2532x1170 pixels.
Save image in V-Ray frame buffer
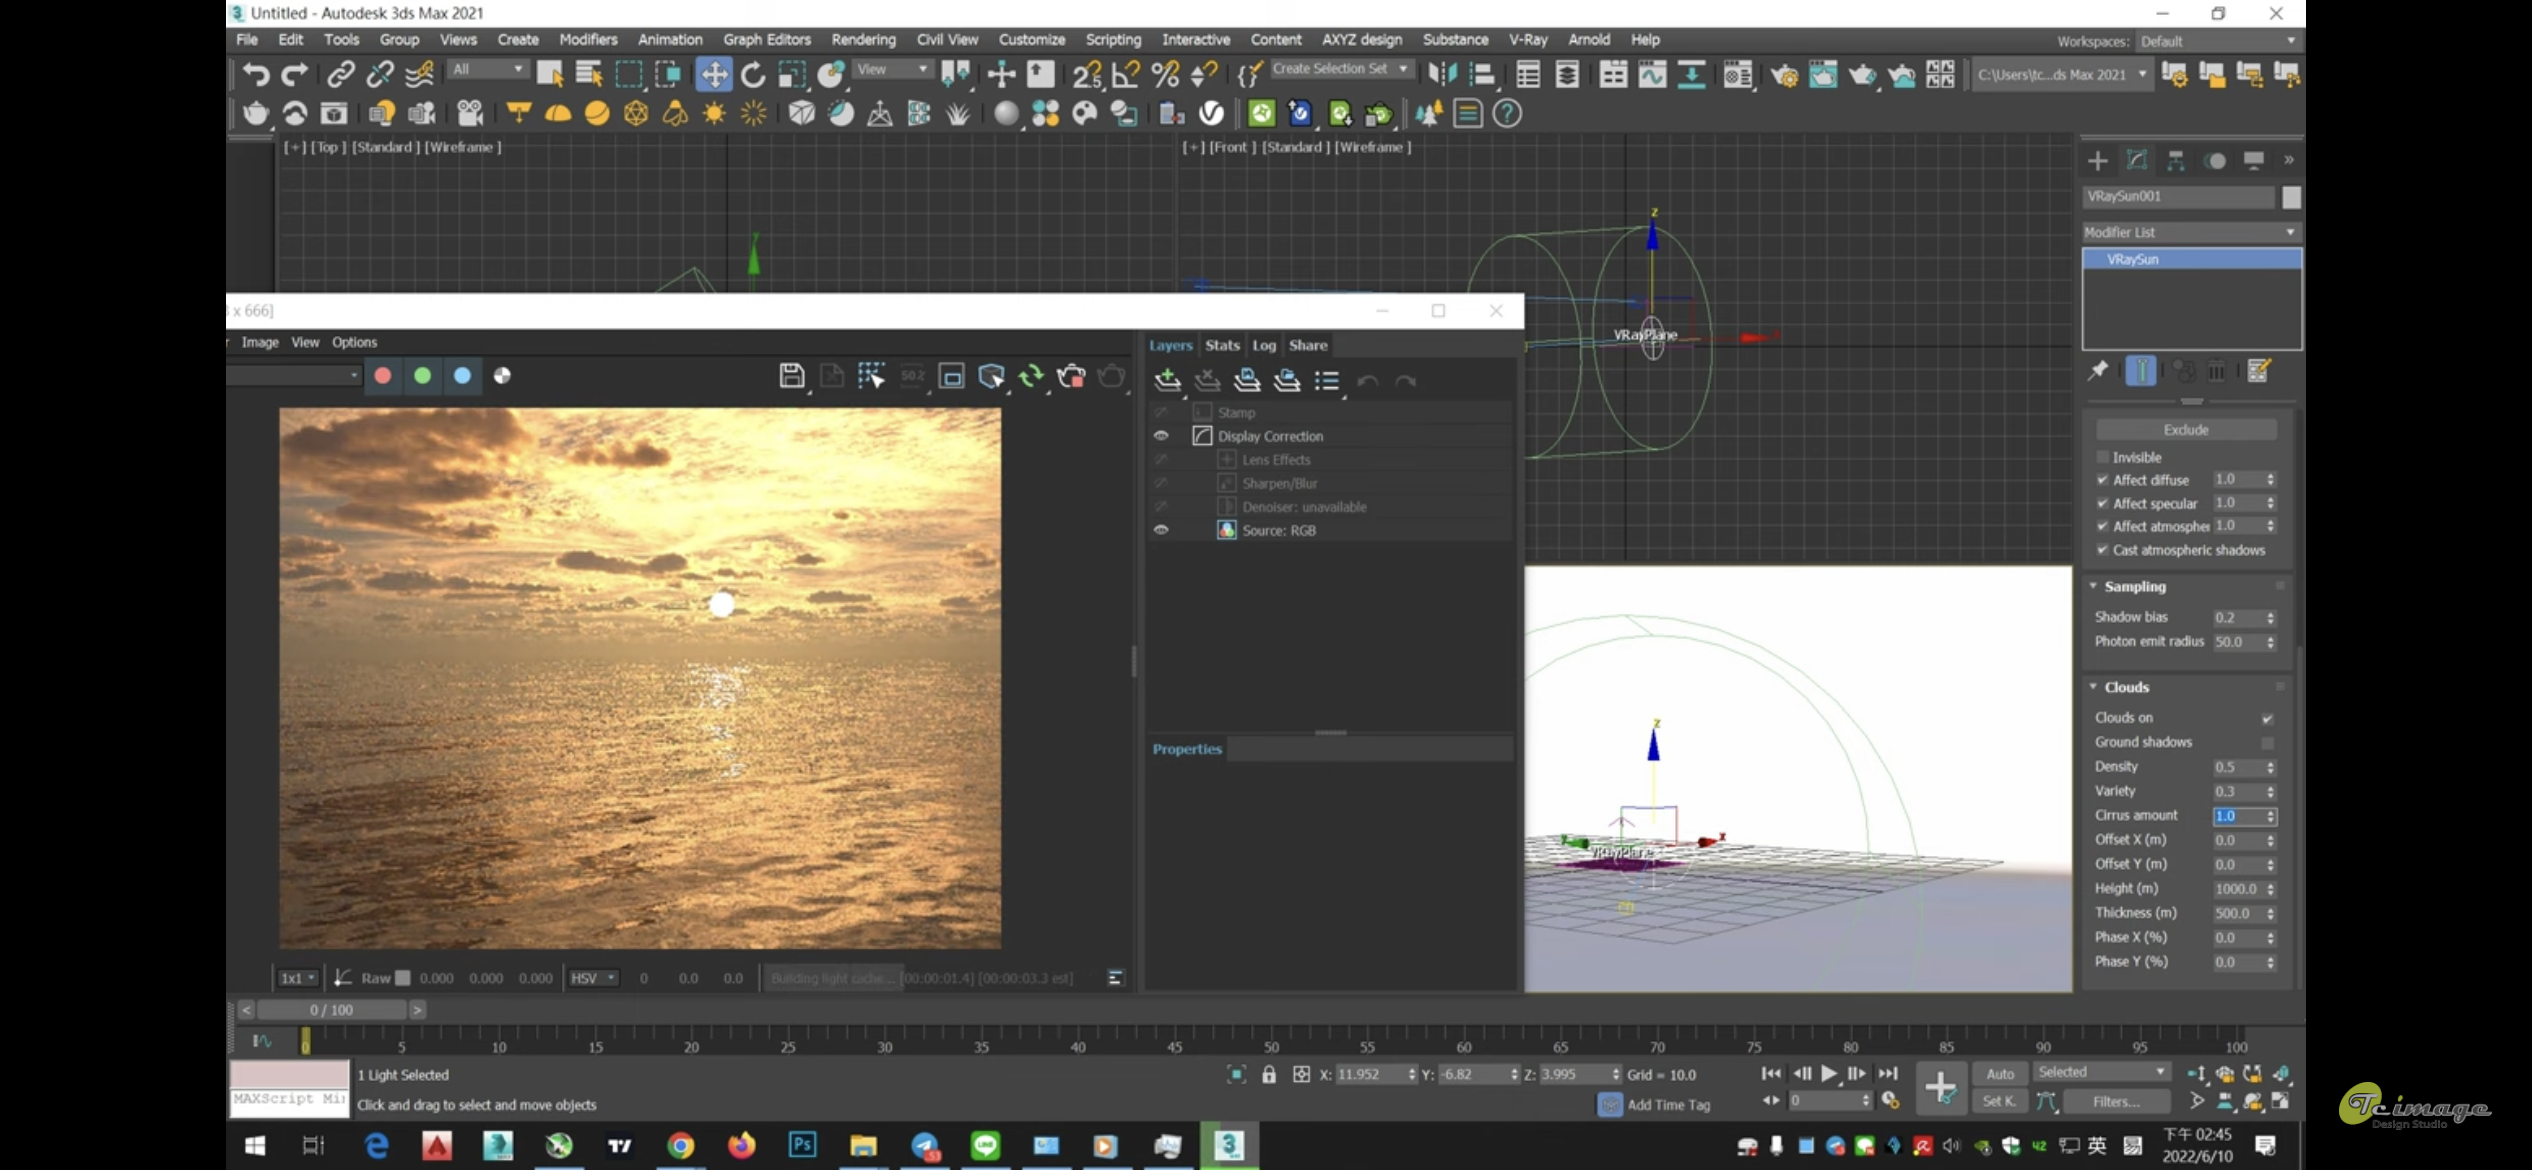[791, 376]
